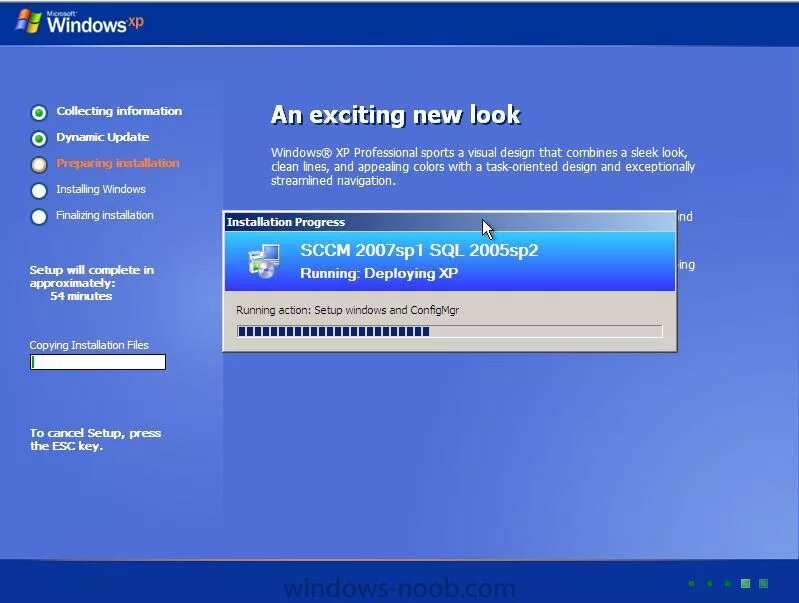Click the Windows XP flag logo
The width and height of the screenshot is (799, 603).
tap(29, 22)
